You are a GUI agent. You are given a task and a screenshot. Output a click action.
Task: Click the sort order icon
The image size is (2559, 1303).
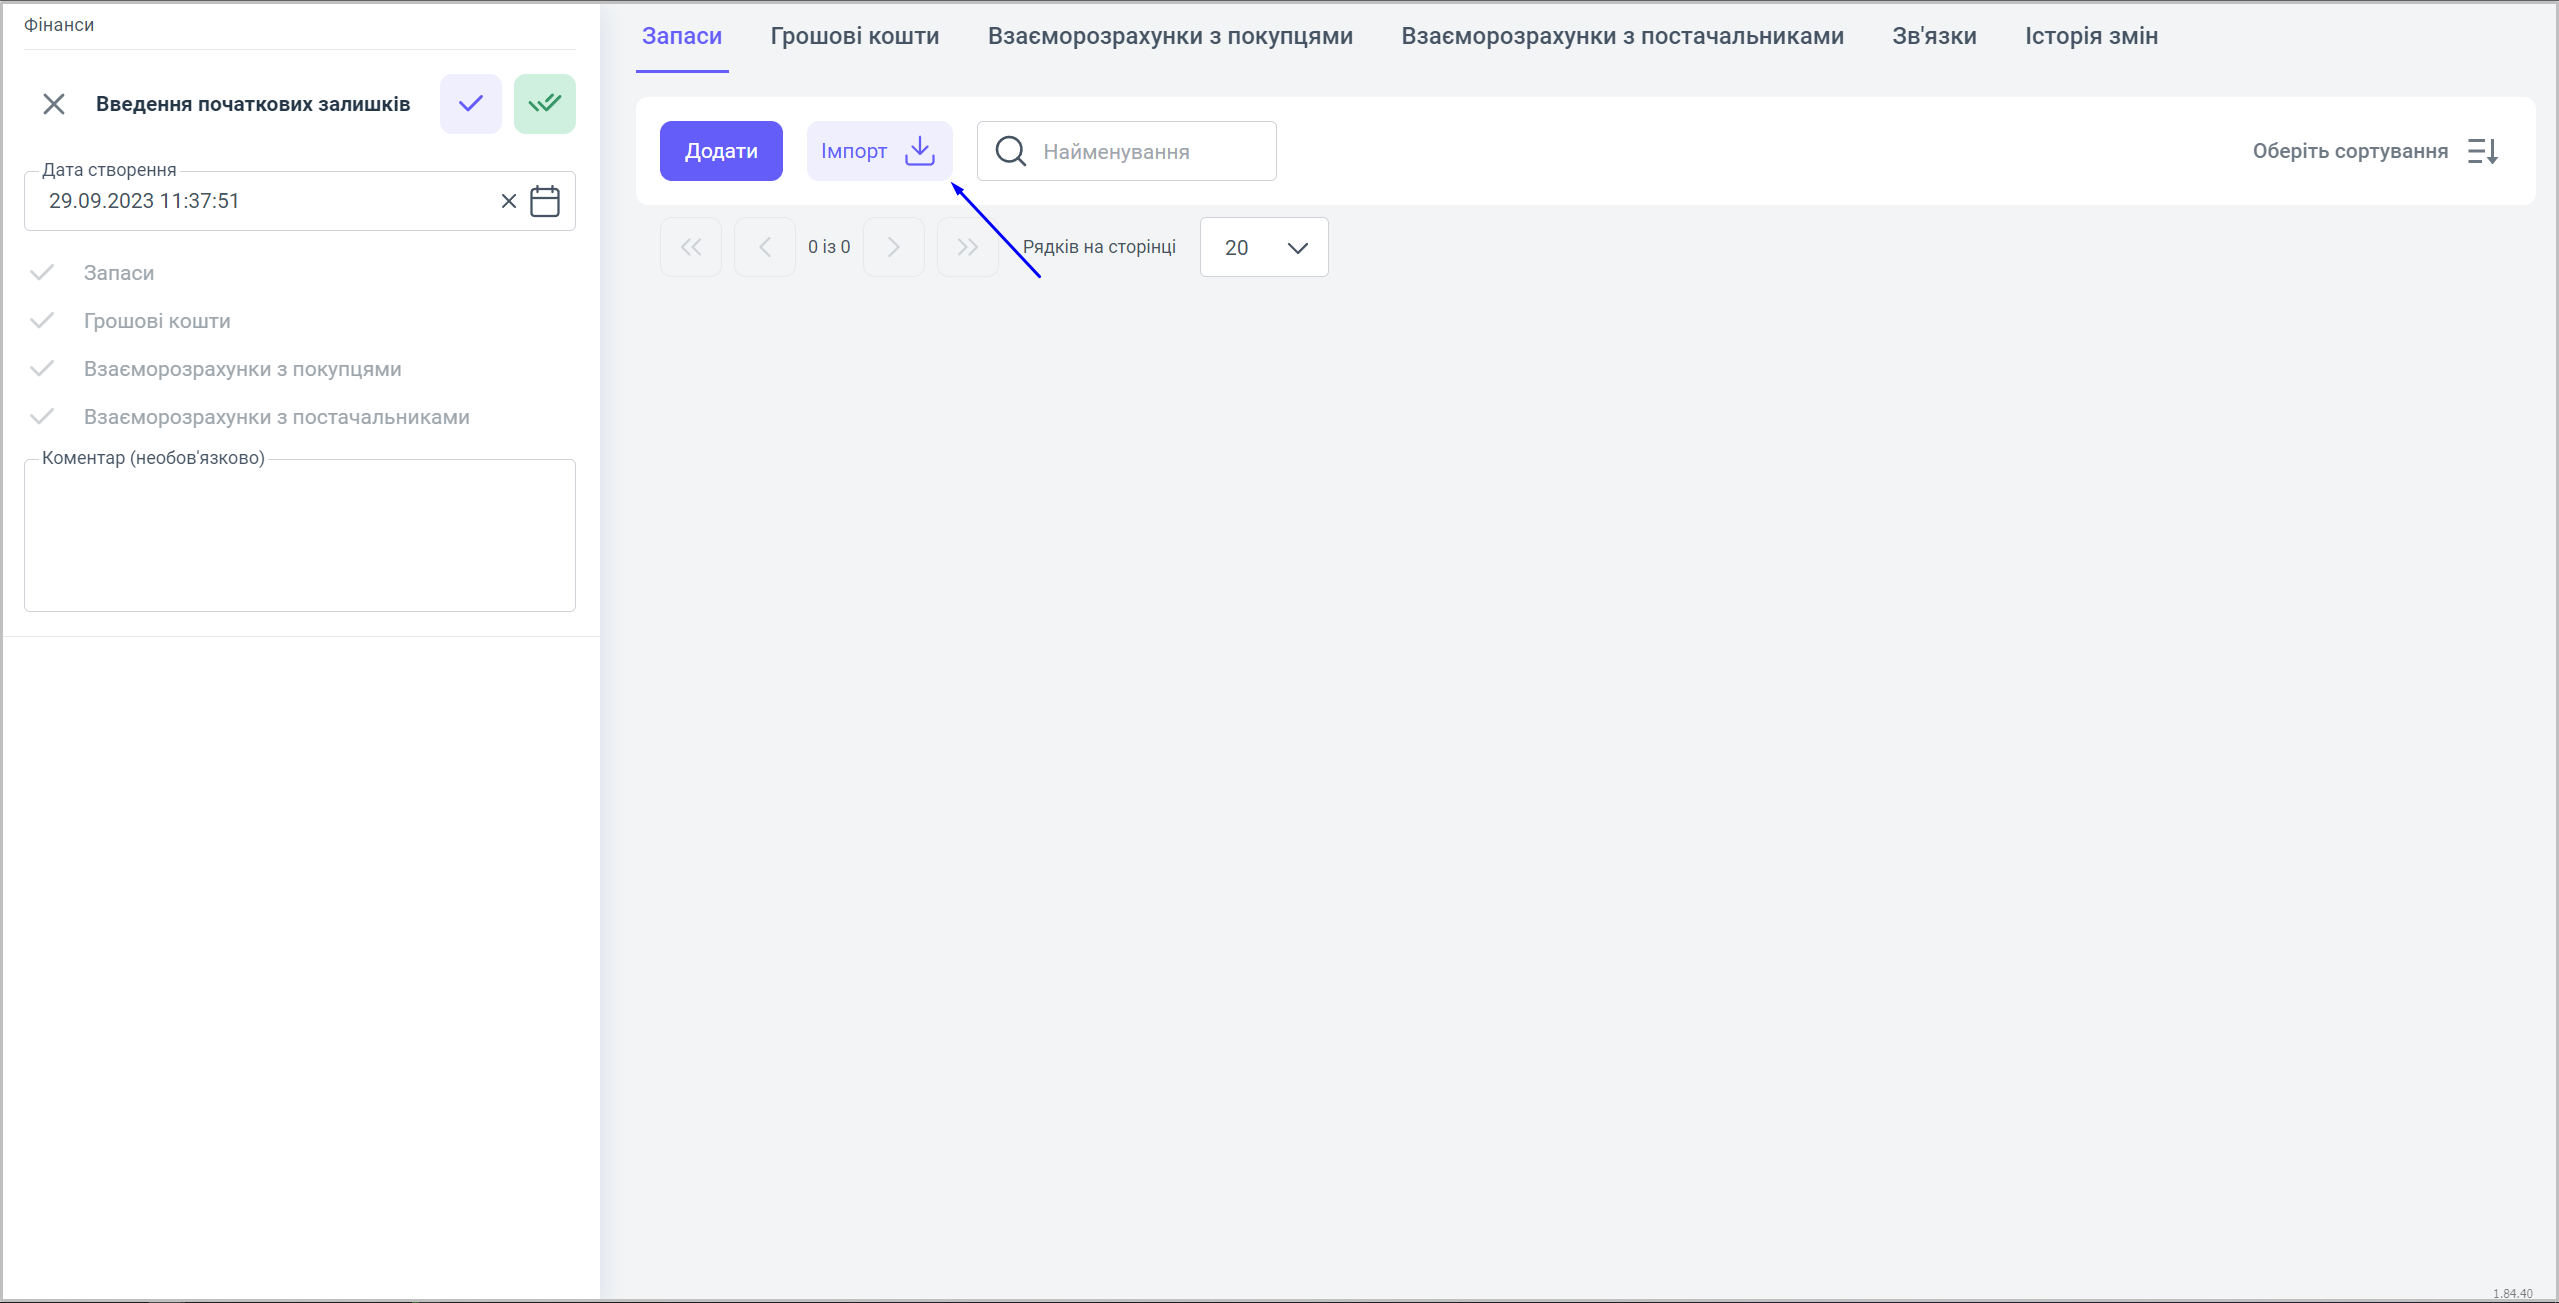(2483, 151)
